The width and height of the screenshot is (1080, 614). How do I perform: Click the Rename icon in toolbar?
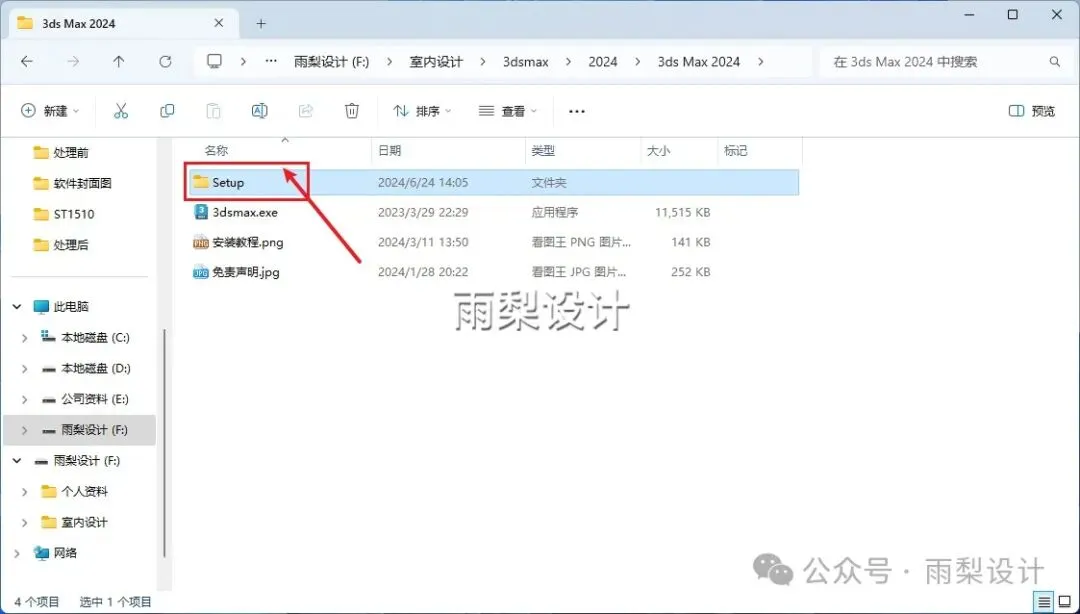260,111
